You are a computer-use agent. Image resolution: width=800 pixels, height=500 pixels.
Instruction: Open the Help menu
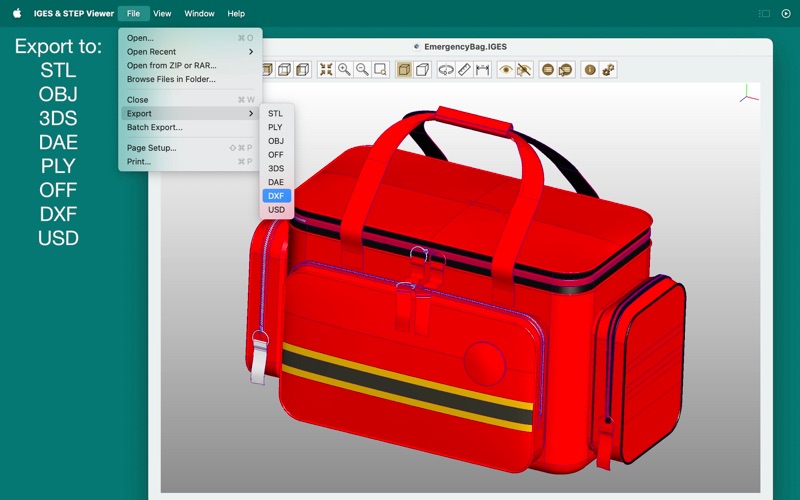236,13
